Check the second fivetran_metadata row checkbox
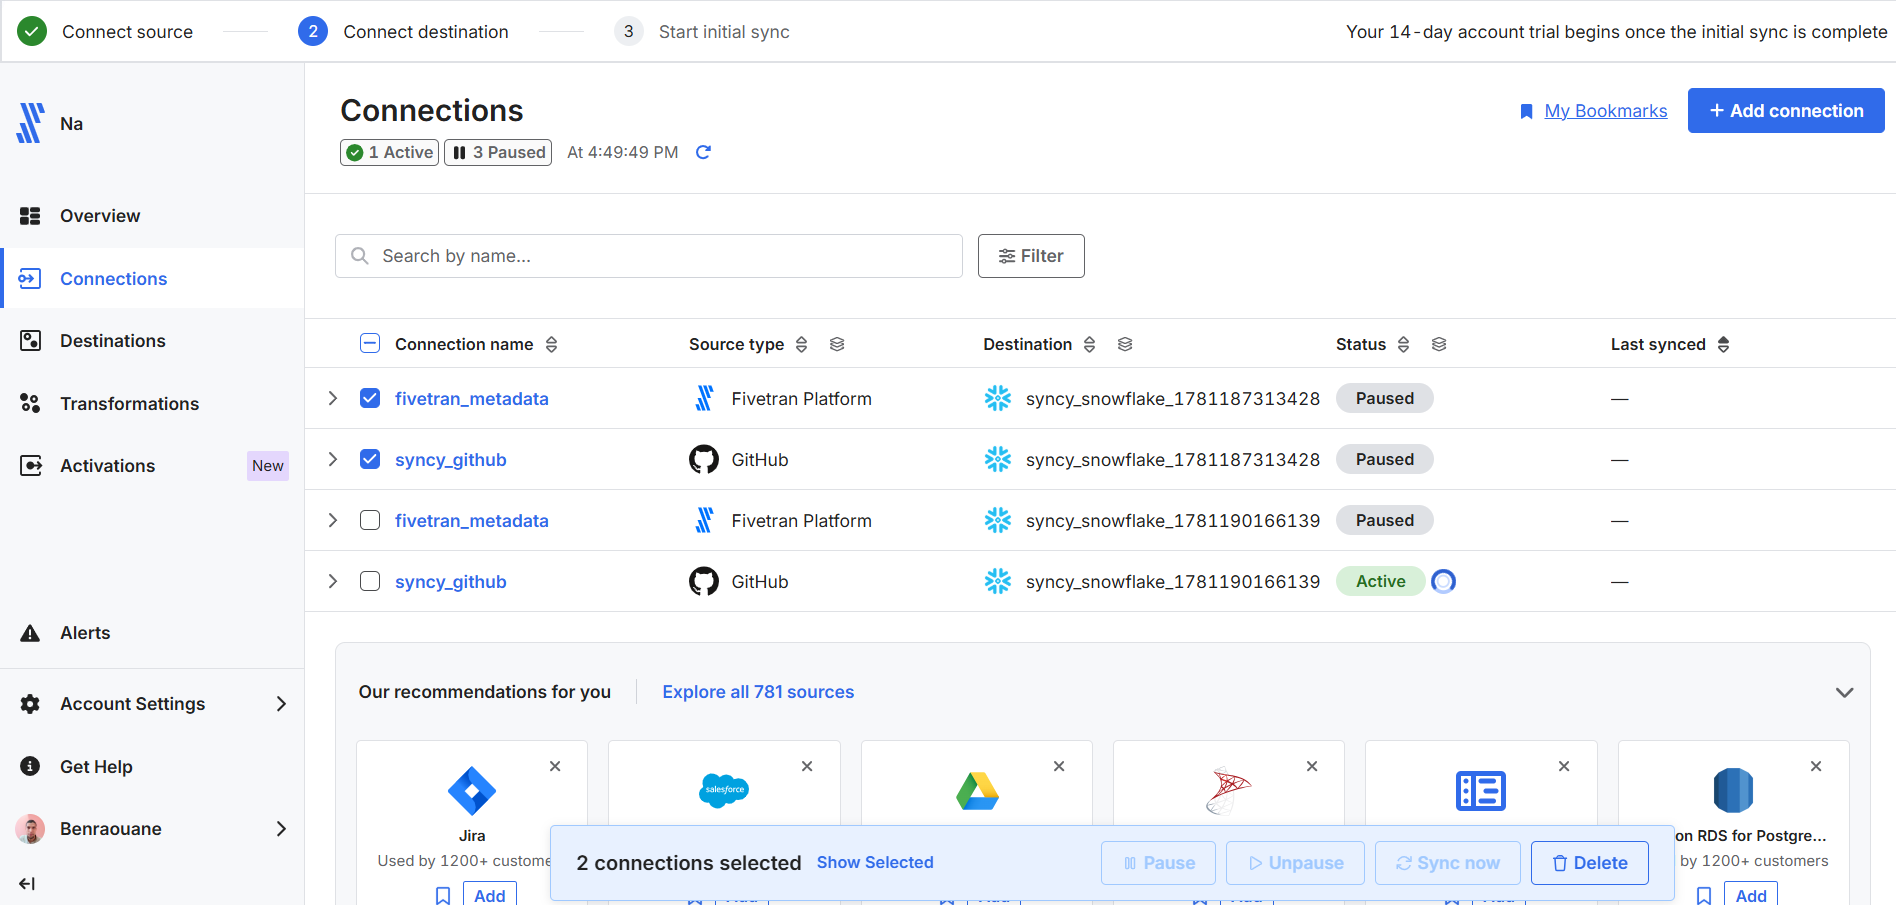The image size is (1896, 905). click(370, 520)
